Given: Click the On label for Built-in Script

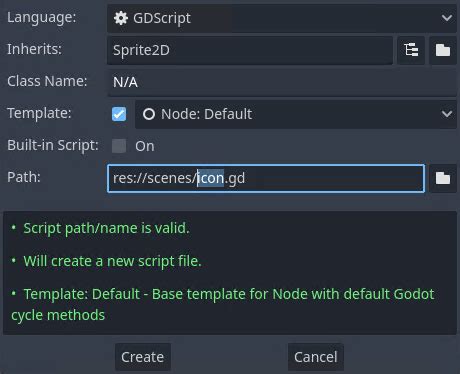Looking at the screenshot, I should 145,146.
